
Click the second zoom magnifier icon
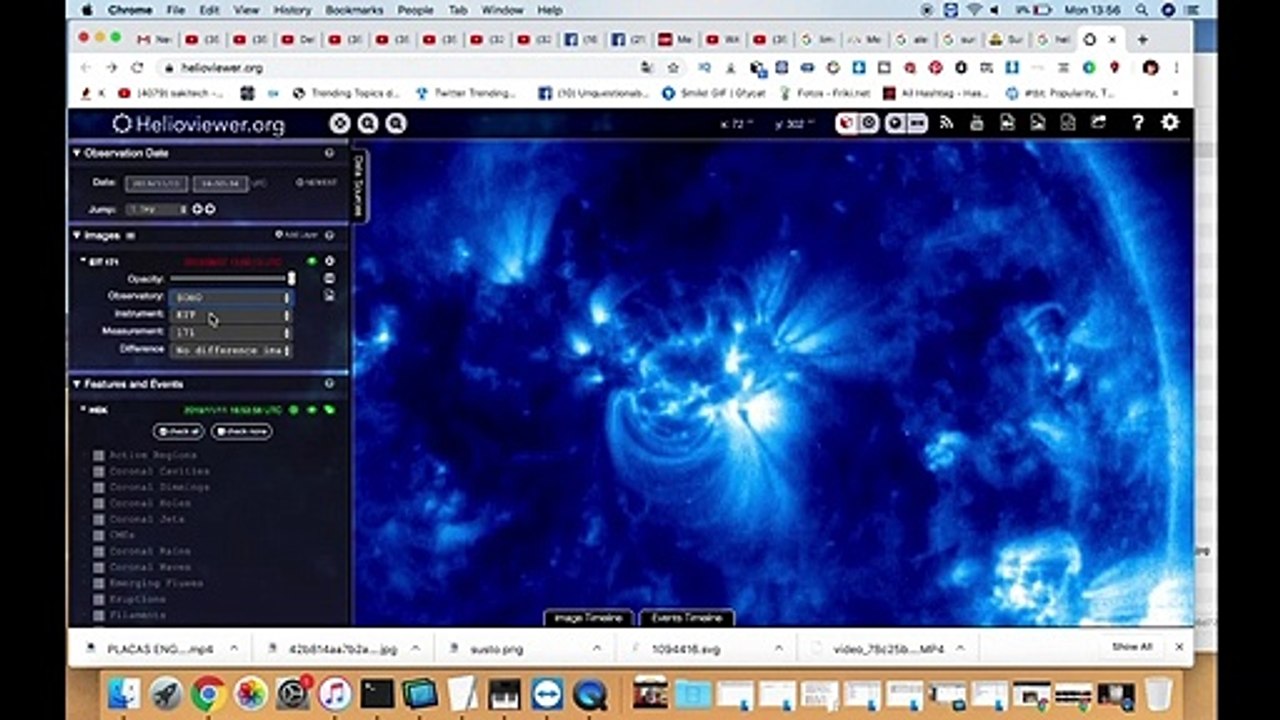396,123
